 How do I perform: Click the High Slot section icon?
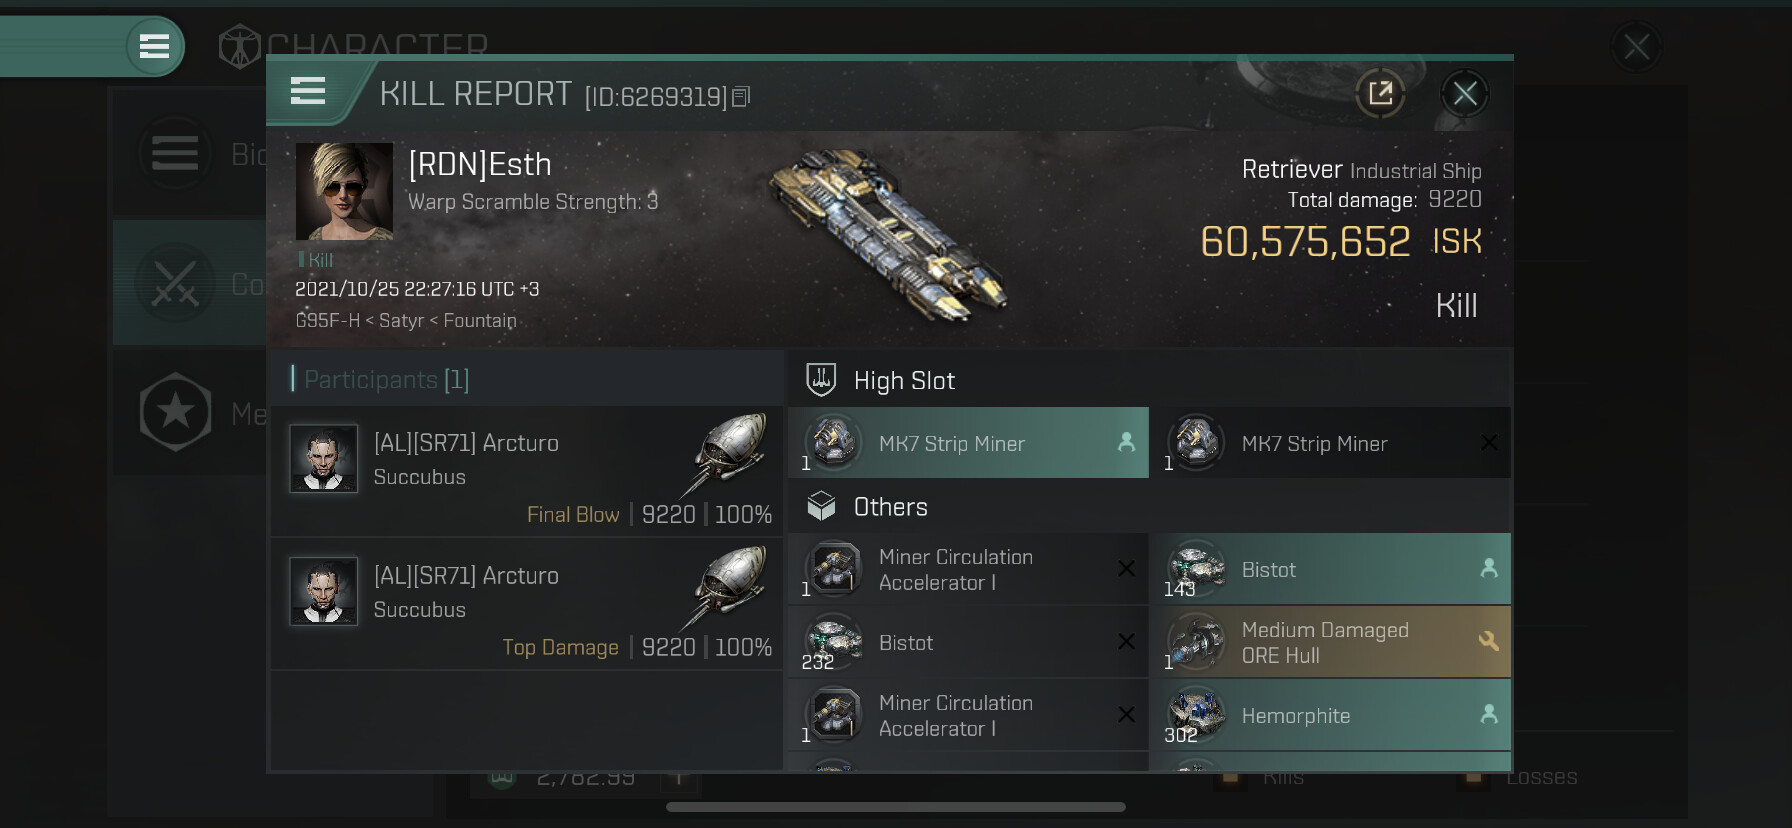[821, 380]
